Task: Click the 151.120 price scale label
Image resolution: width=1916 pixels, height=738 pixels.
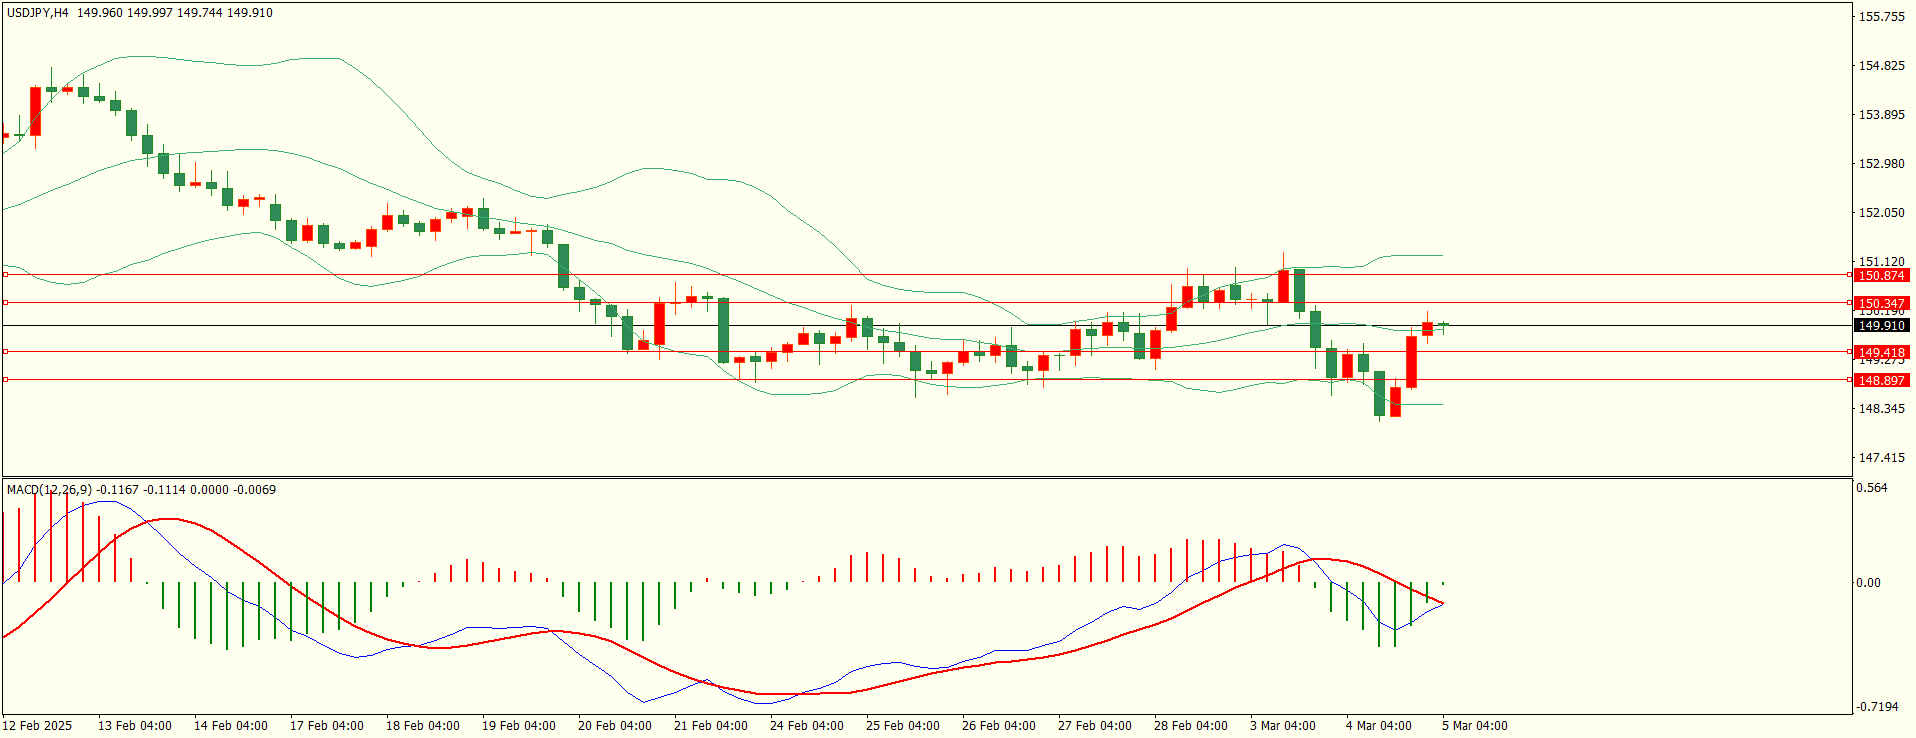Action: click(1881, 261)
